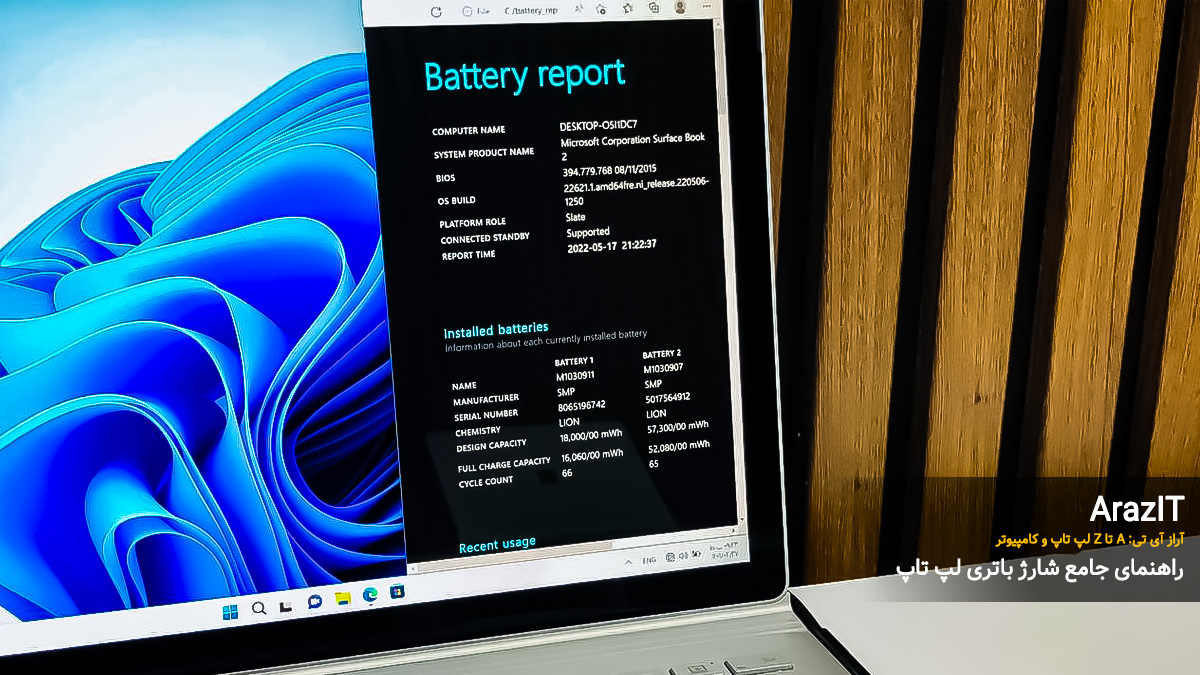Select the MANUFACTURER row label

click(x=486, y=401)
